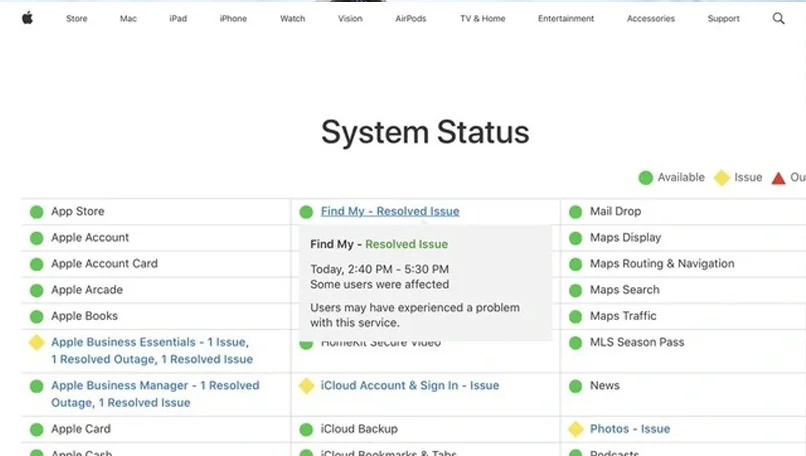Open Apple Business Essentials issue link
Viewport: 806px width, 456px height.
(x=152, y=351)
